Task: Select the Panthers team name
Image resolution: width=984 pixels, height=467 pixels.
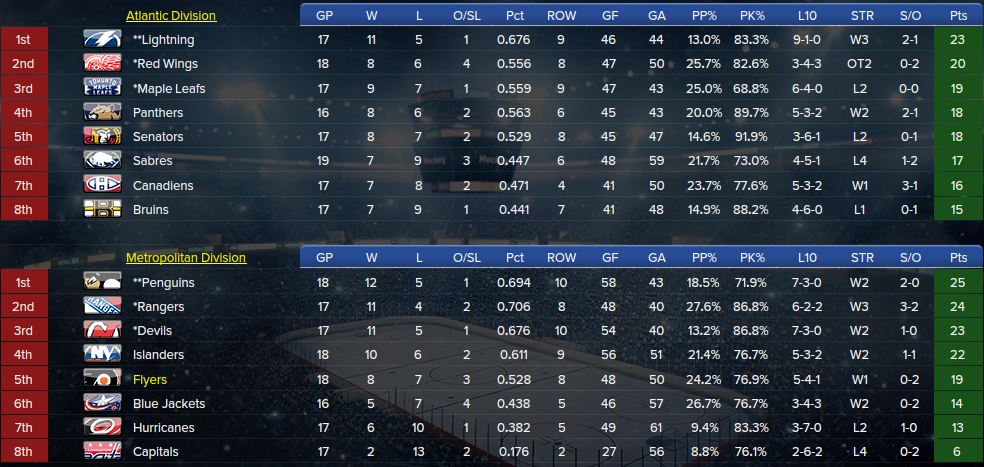Action: click(157, 113)
